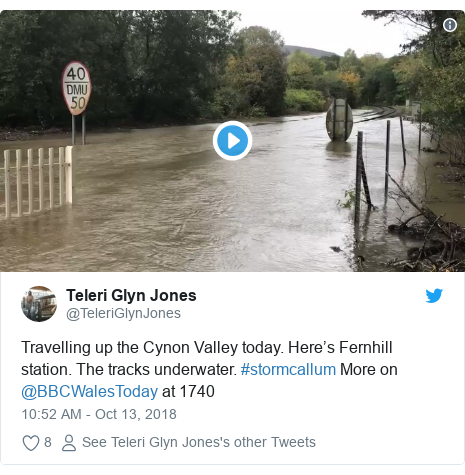Open the @BBCWalesToday mention

[x=89, y=391]
